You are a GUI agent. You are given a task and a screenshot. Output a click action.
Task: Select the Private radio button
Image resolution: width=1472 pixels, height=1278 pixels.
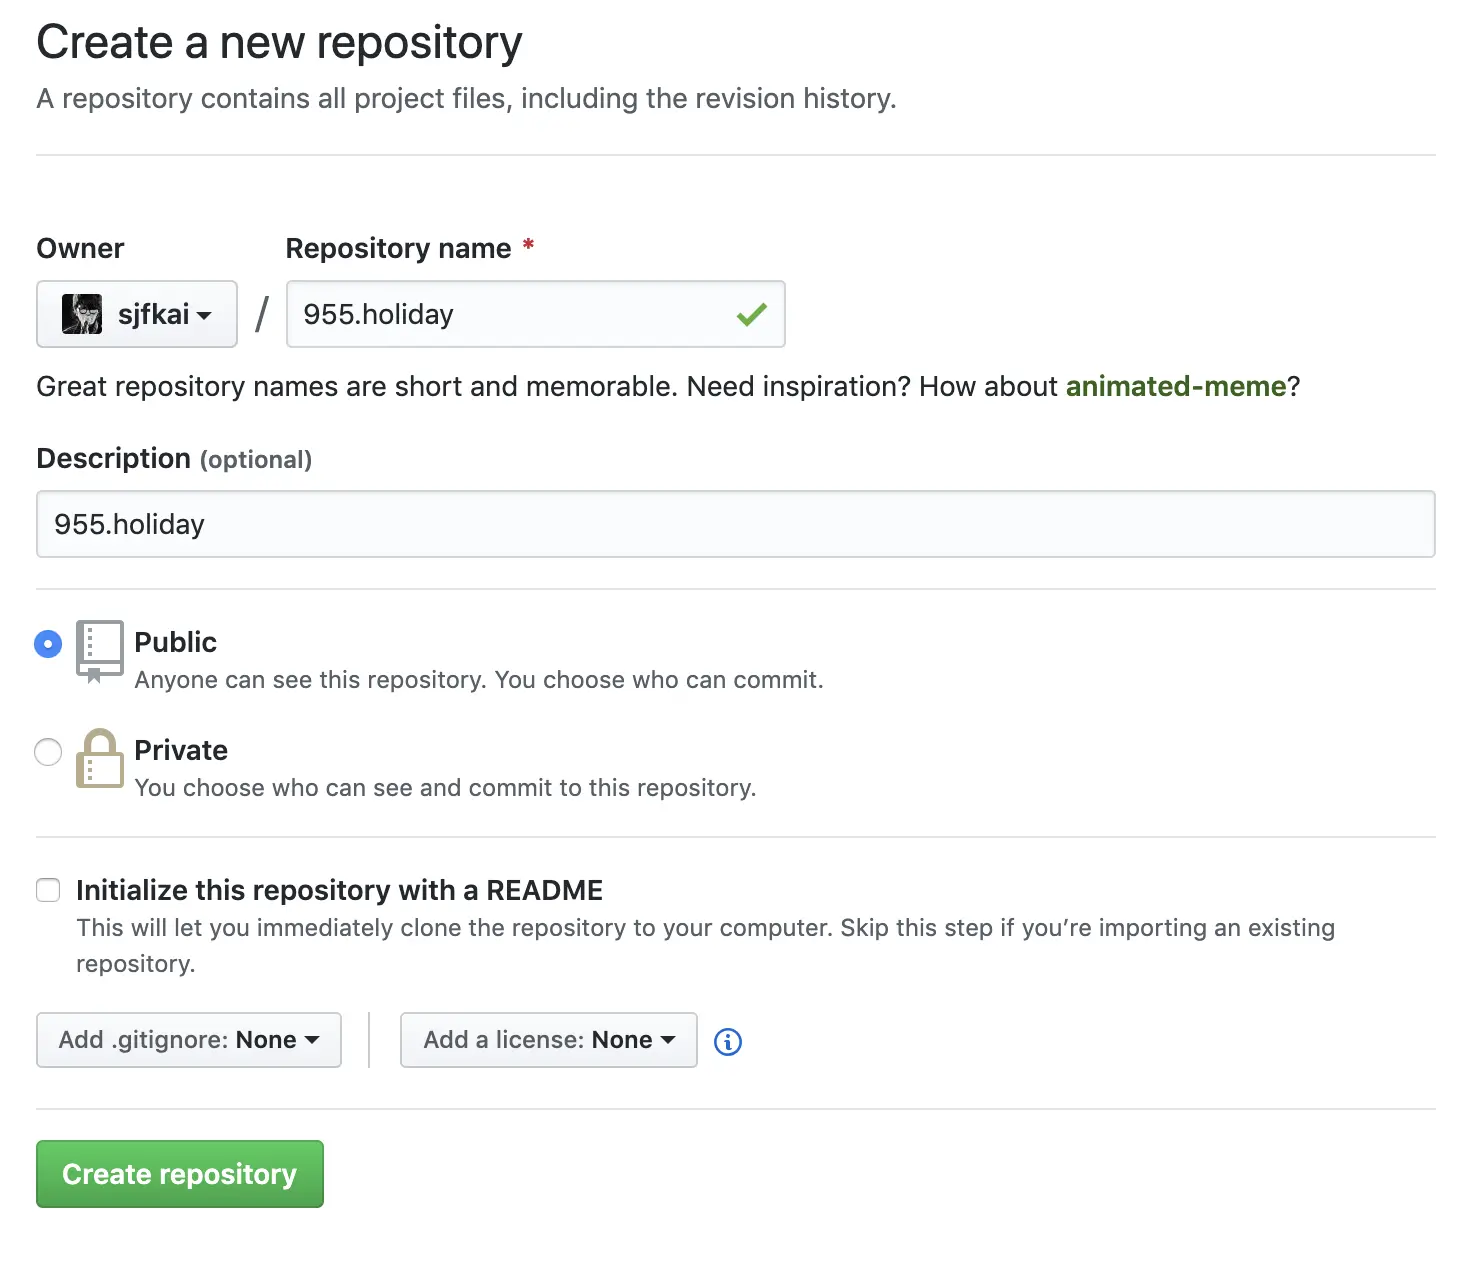click(48, 752)
